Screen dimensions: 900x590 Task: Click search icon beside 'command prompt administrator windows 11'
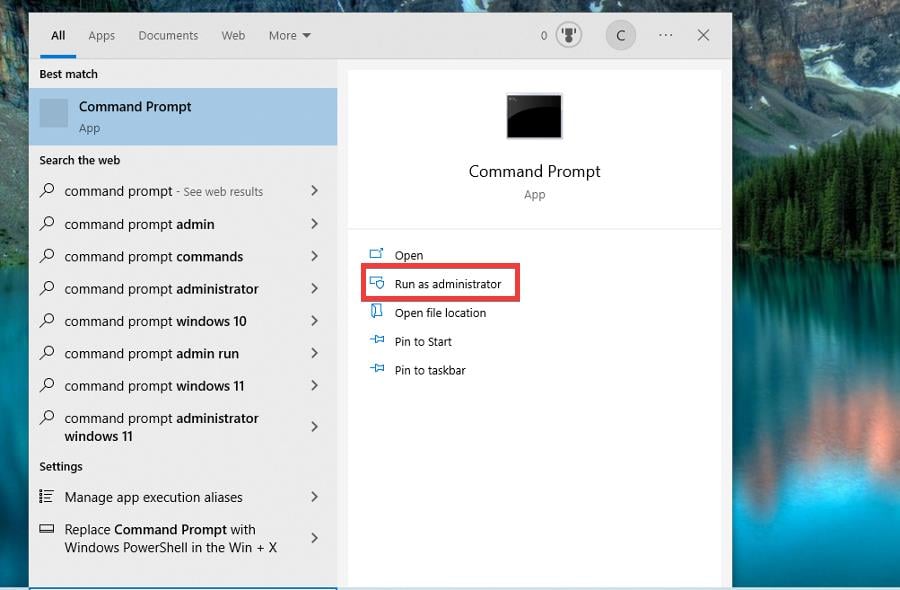coord(47,417)
